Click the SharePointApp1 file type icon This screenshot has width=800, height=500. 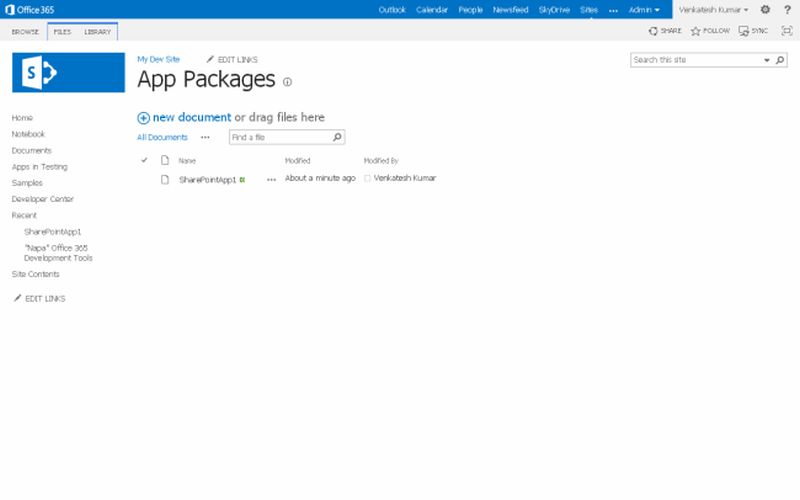[165, 179]
